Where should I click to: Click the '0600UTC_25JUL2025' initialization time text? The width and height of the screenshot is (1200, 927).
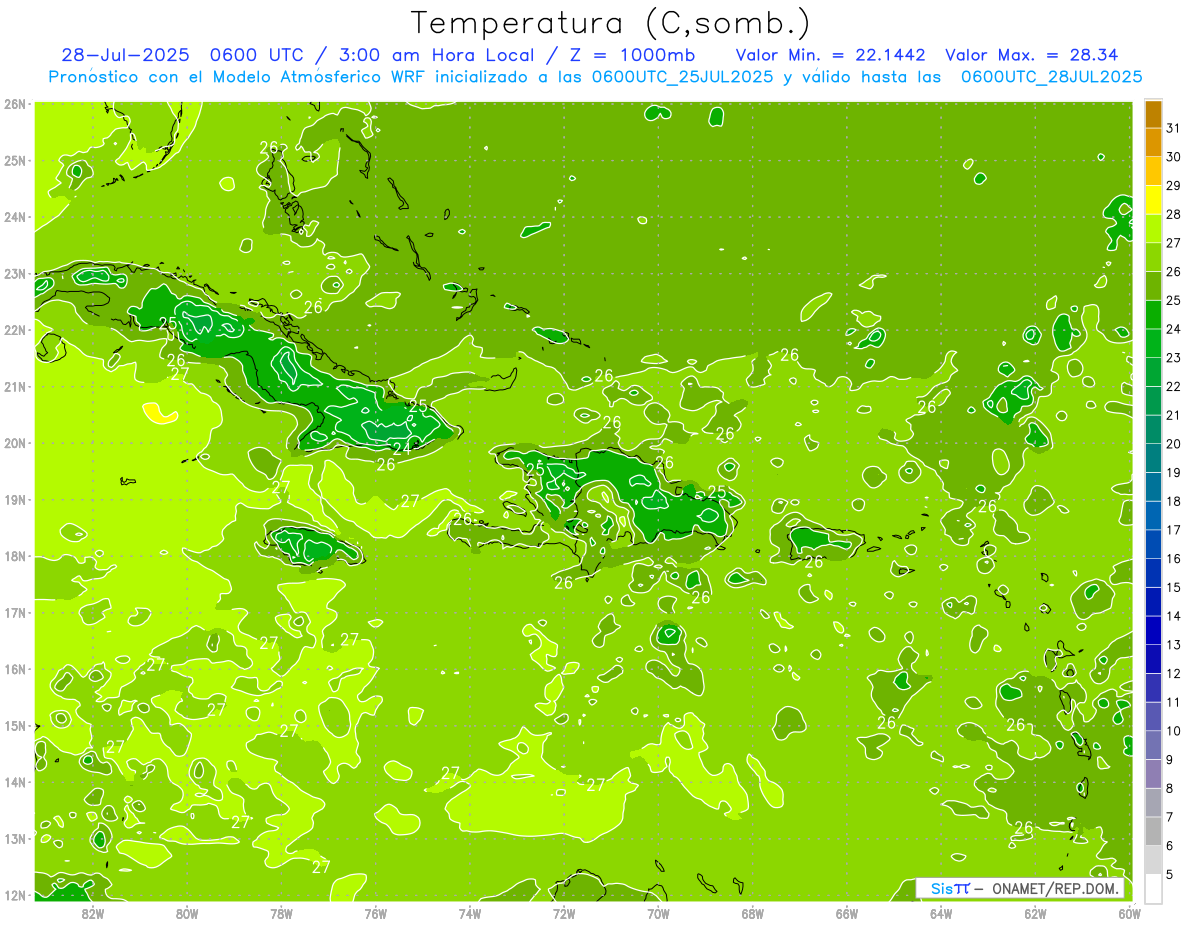682,77
